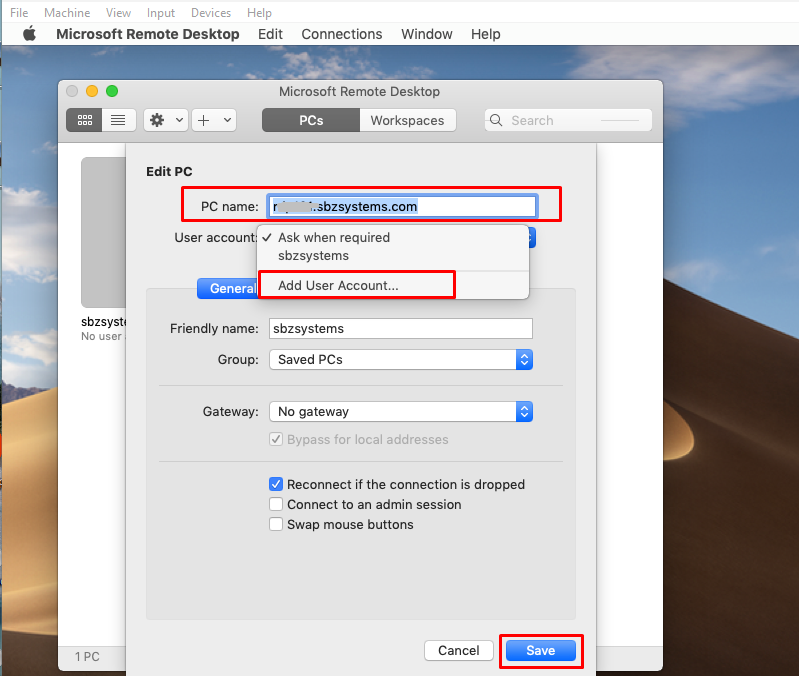
Task: Open the Gateway No gateway dropdown
Action: tap(401, 412)
